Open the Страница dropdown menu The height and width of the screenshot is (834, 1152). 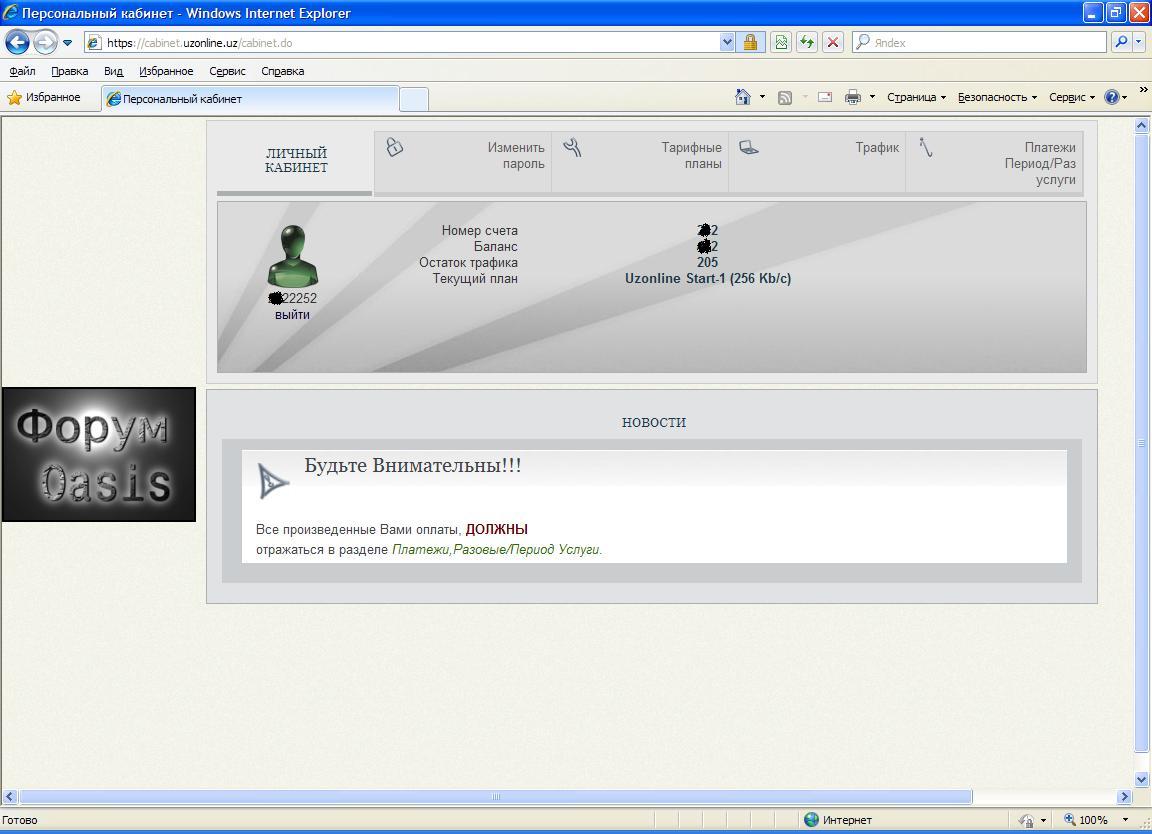[x=915, y=97]
